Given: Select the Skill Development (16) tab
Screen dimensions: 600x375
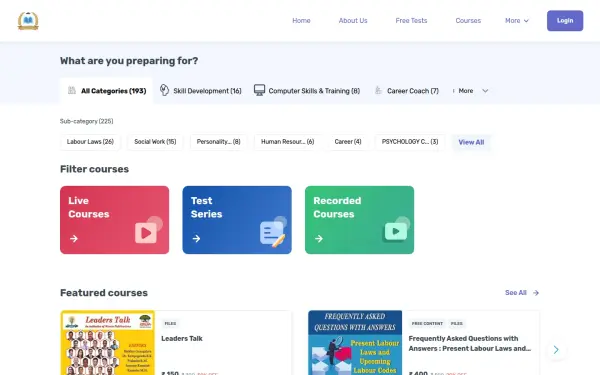Looking at the screenshot, I should point(201,91).
